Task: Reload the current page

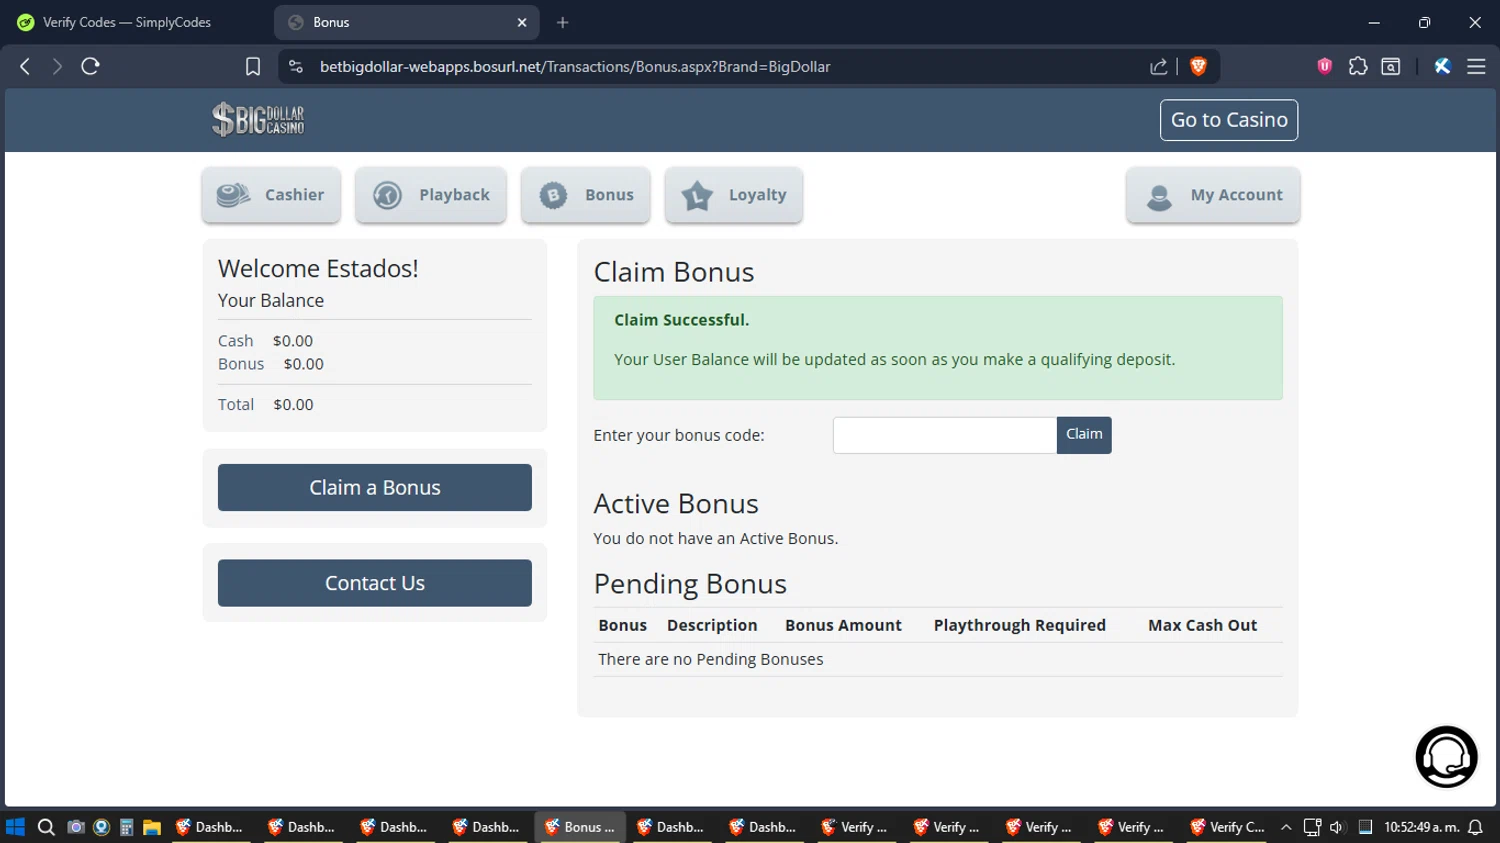Action: pos(91,66)
